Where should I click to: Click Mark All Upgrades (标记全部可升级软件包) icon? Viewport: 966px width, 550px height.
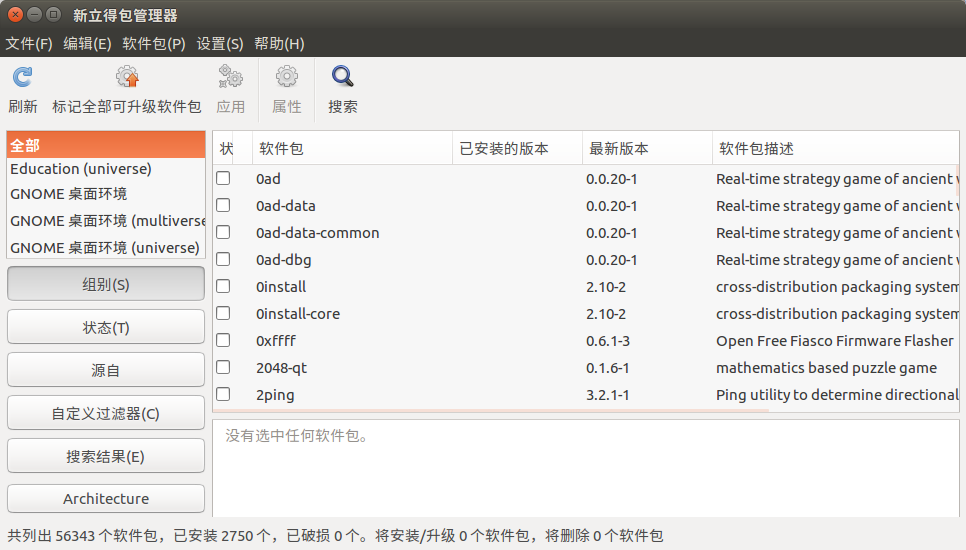point(127,78)
